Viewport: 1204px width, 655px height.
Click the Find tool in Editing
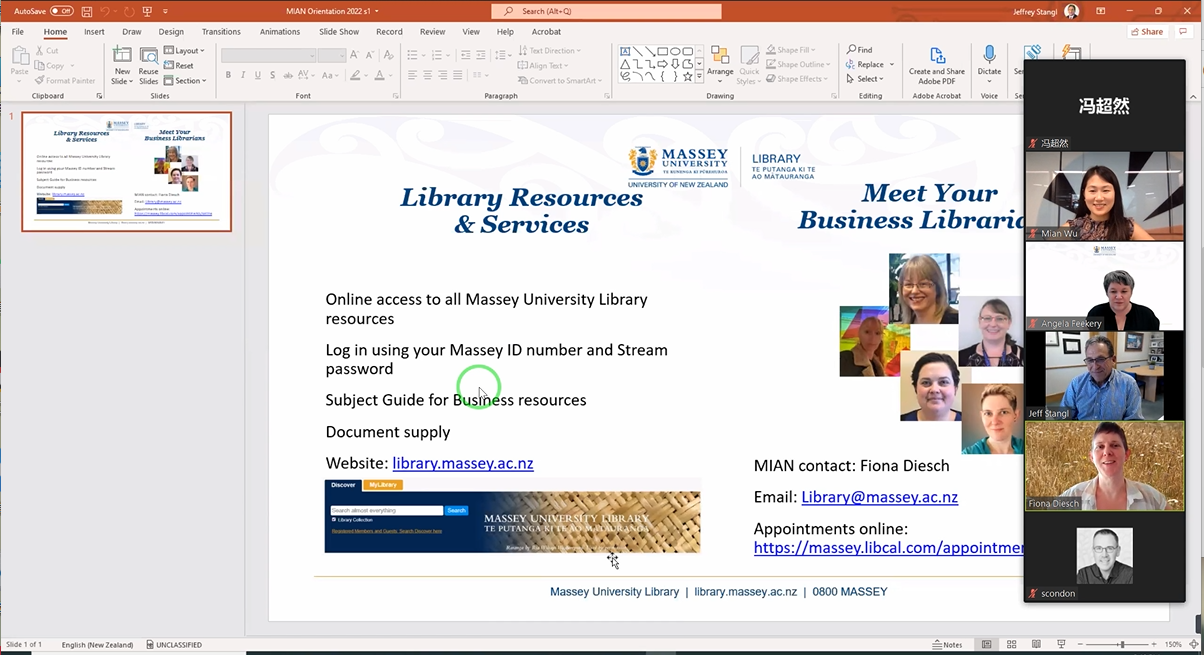pyautogui.click(x=860, y=50)
